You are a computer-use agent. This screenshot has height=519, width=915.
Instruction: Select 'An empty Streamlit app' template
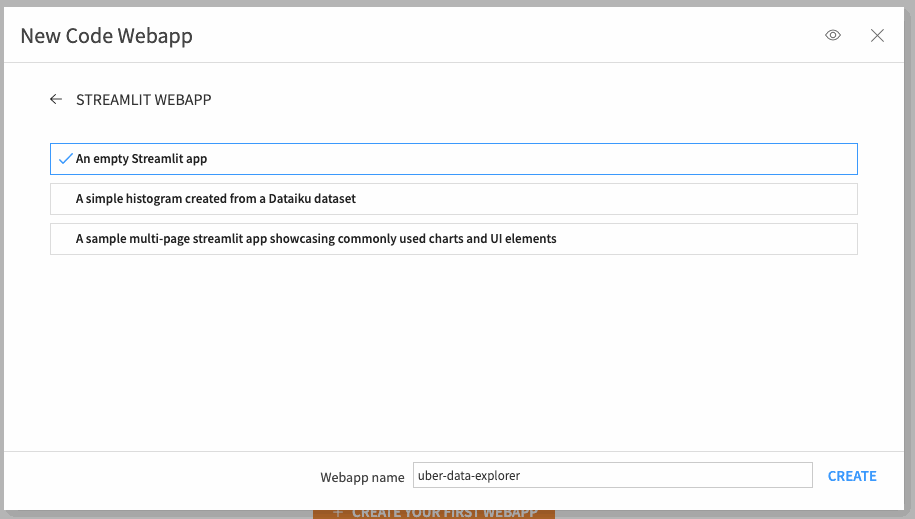(x=453, y=159)
